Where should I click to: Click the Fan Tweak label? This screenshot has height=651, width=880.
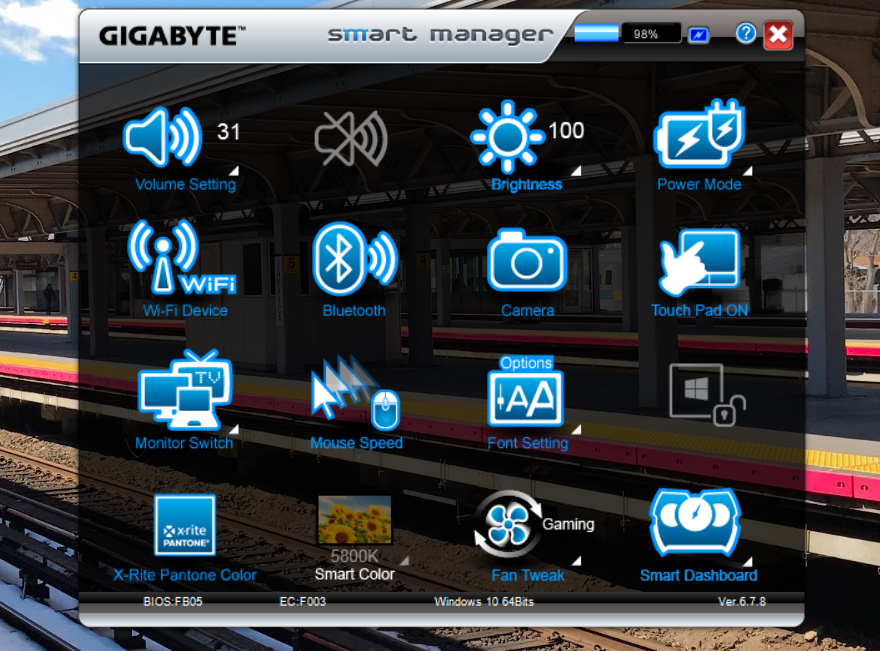528,576
